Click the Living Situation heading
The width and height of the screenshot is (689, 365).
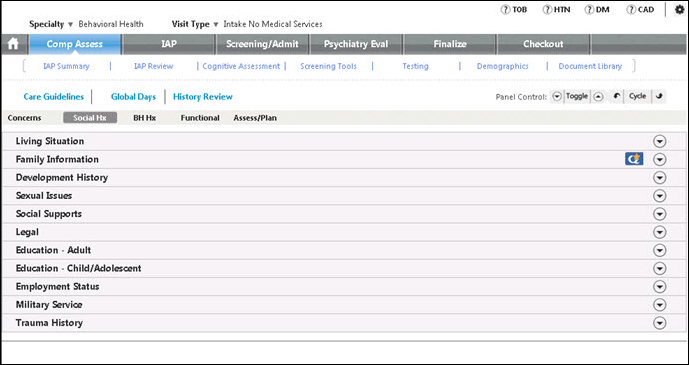50,141
